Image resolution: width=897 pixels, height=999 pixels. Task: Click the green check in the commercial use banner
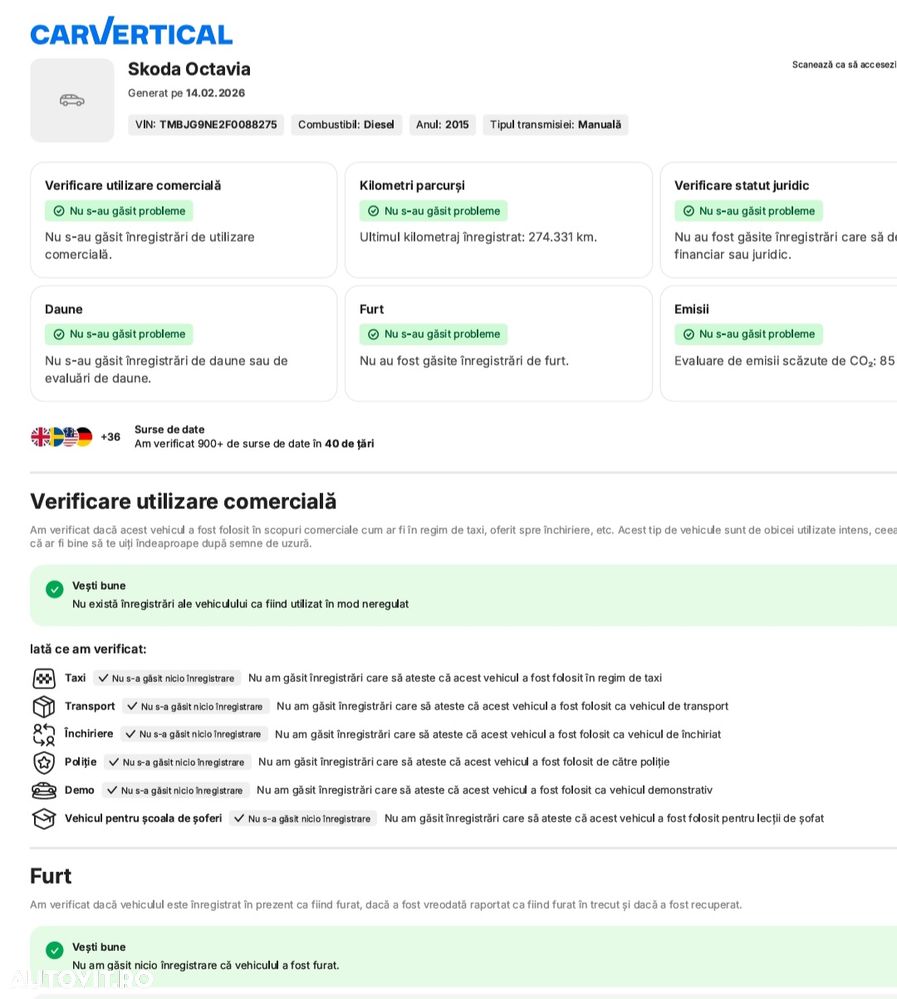[x=55, y=589]
